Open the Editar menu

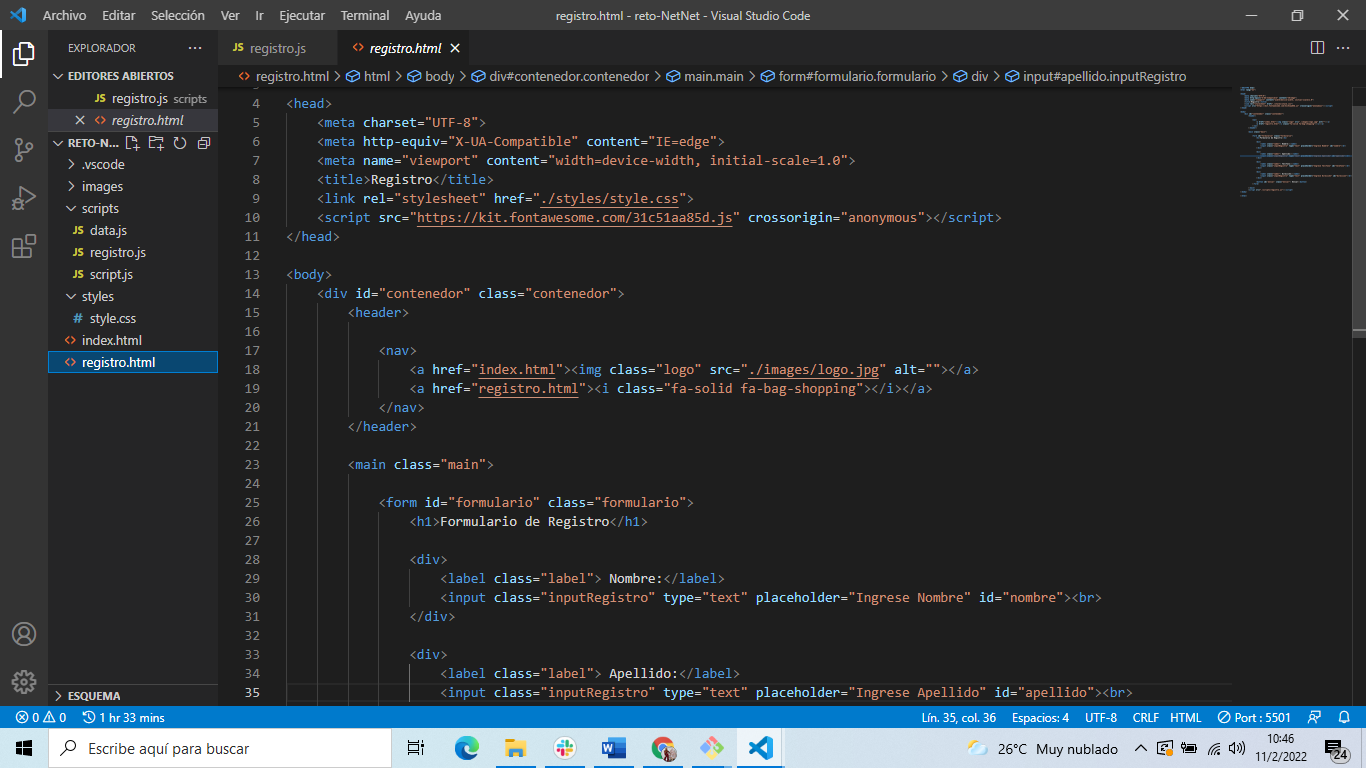click(x=119, y=15)
